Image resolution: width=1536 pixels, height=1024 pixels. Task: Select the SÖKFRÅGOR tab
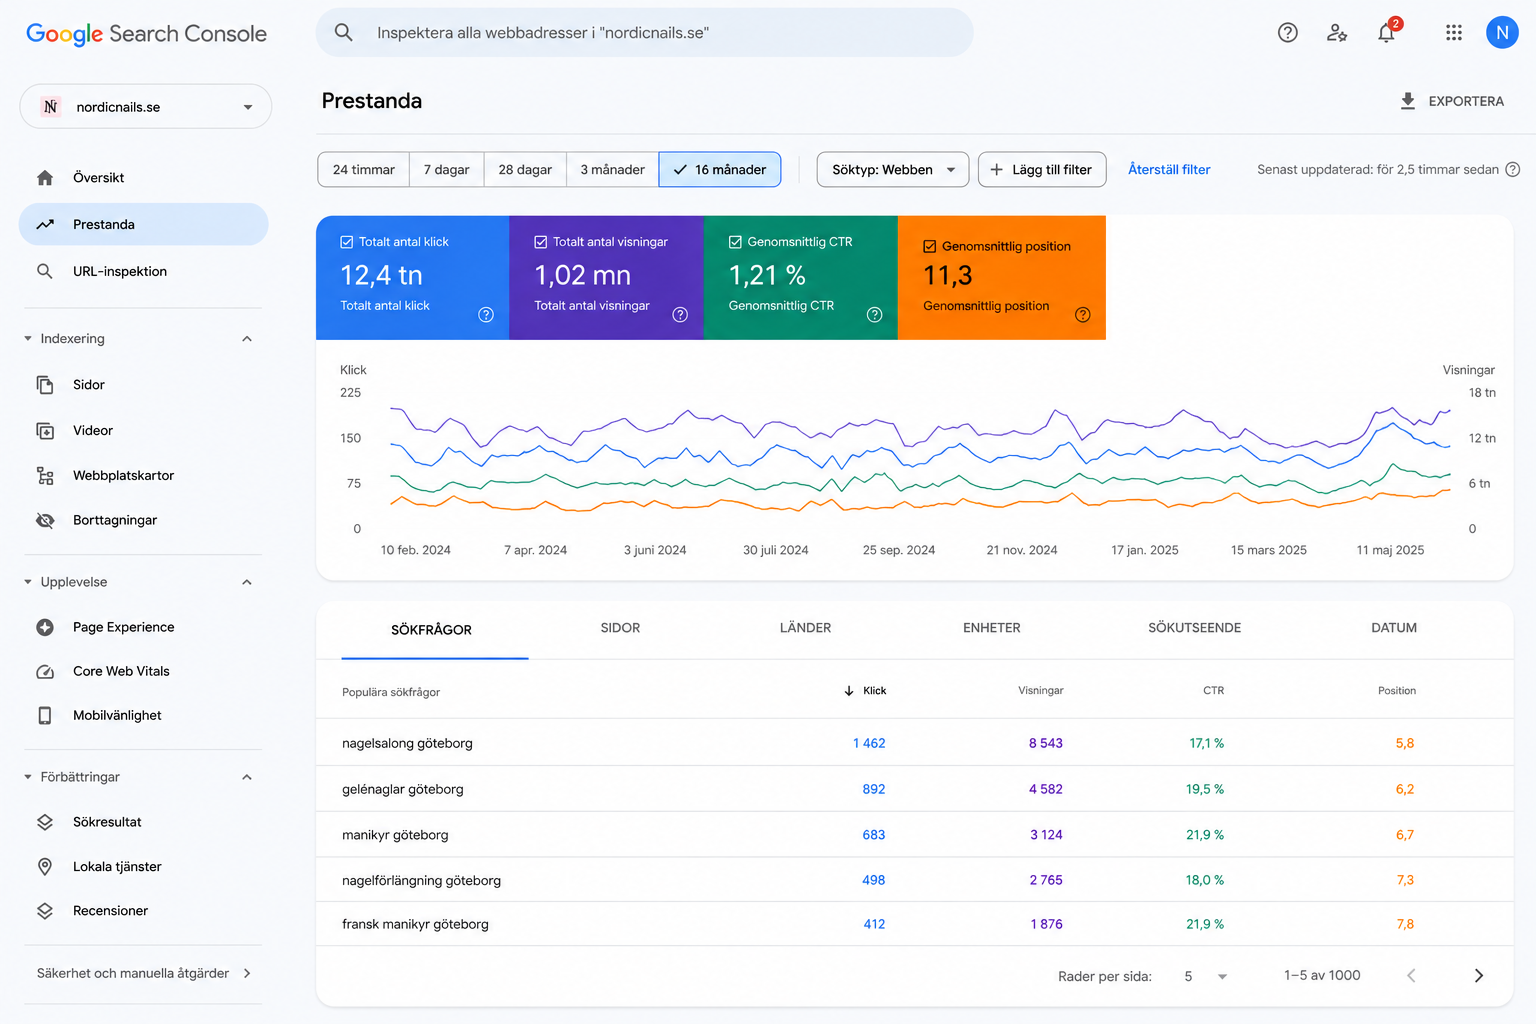tap(432, 629)
